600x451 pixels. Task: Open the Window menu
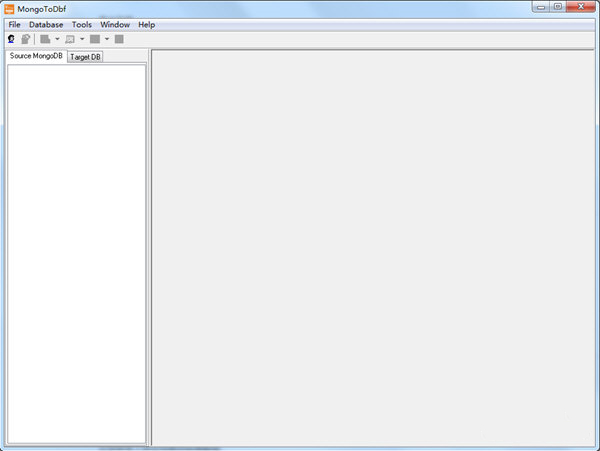pyautogui.click(x=115, y=24)
